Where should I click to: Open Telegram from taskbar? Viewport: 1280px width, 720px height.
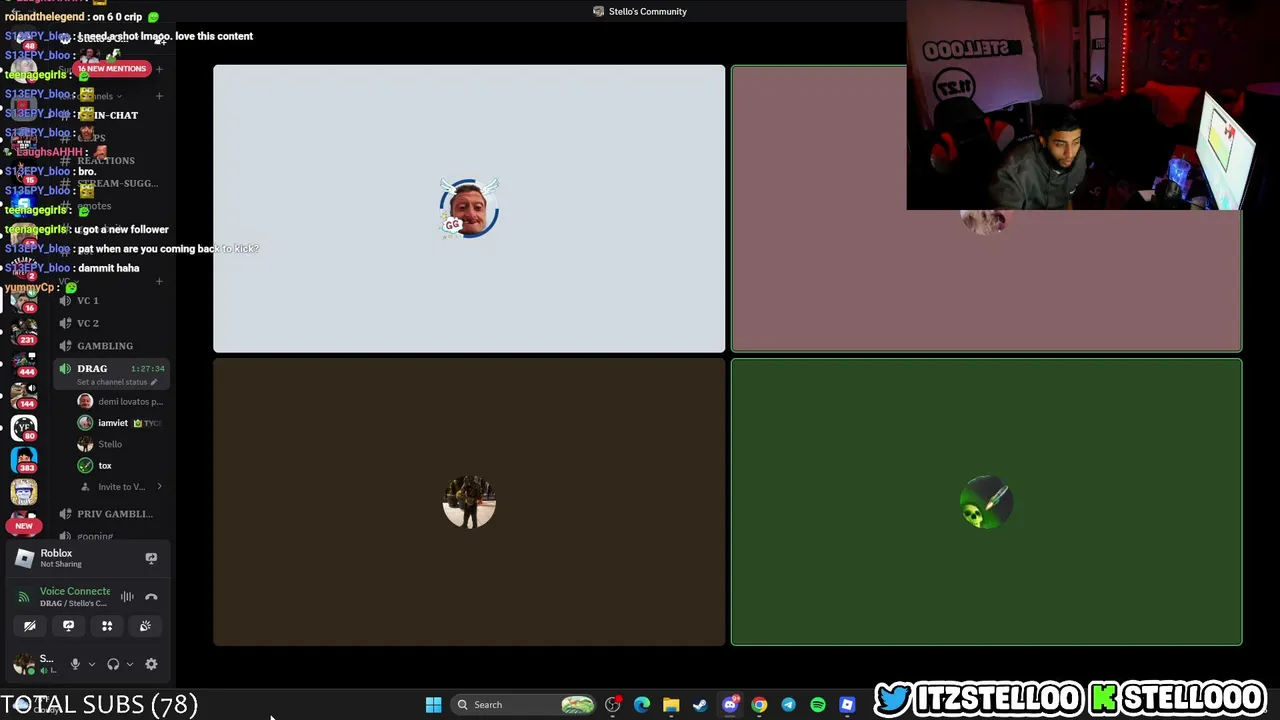coord(788,705)
